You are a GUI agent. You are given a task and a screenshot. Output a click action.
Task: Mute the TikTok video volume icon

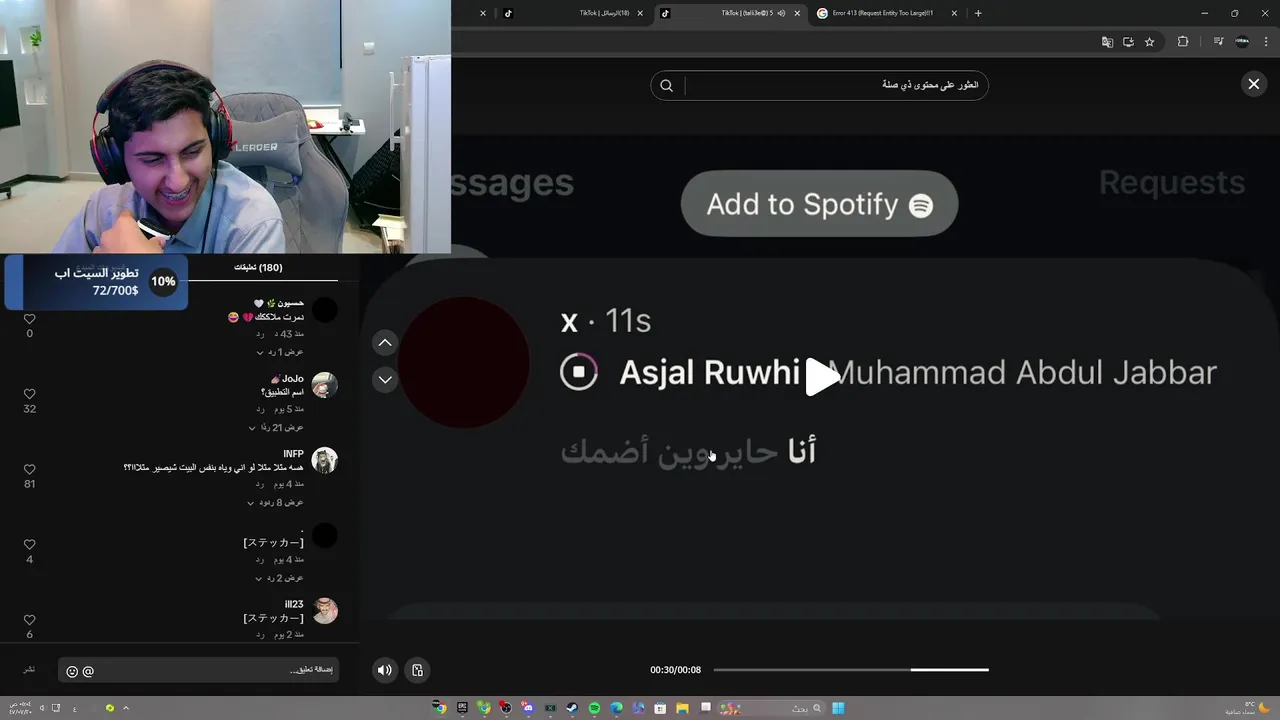pyautogui.click(x=384, y=670)
